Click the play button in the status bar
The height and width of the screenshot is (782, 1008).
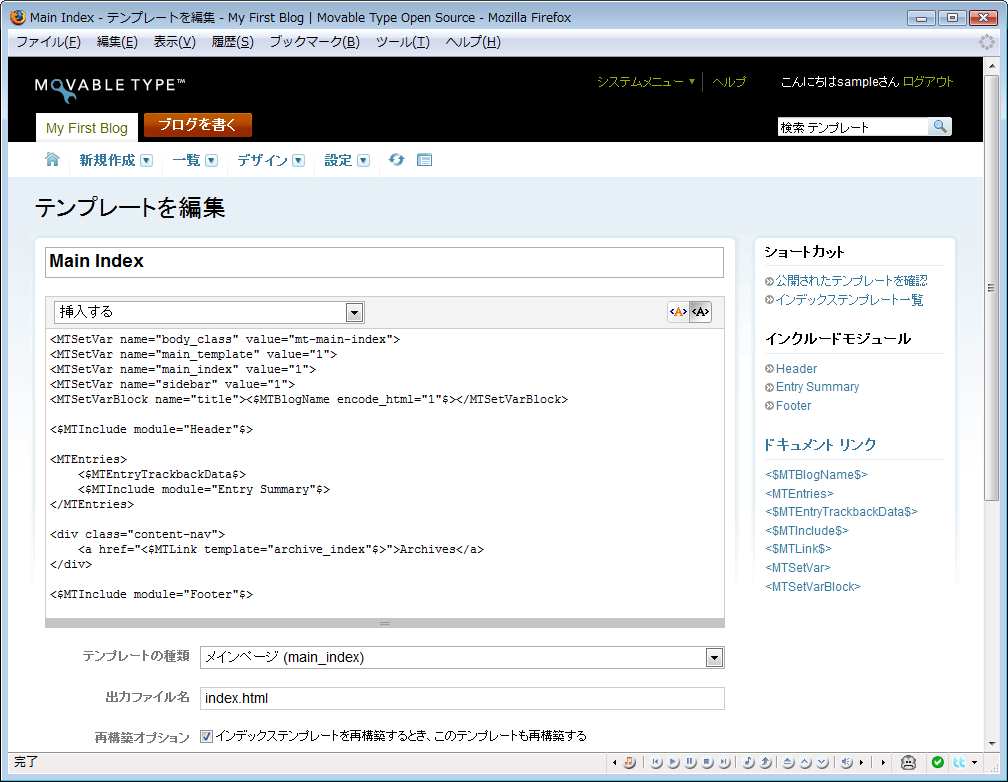pos(674,763)
